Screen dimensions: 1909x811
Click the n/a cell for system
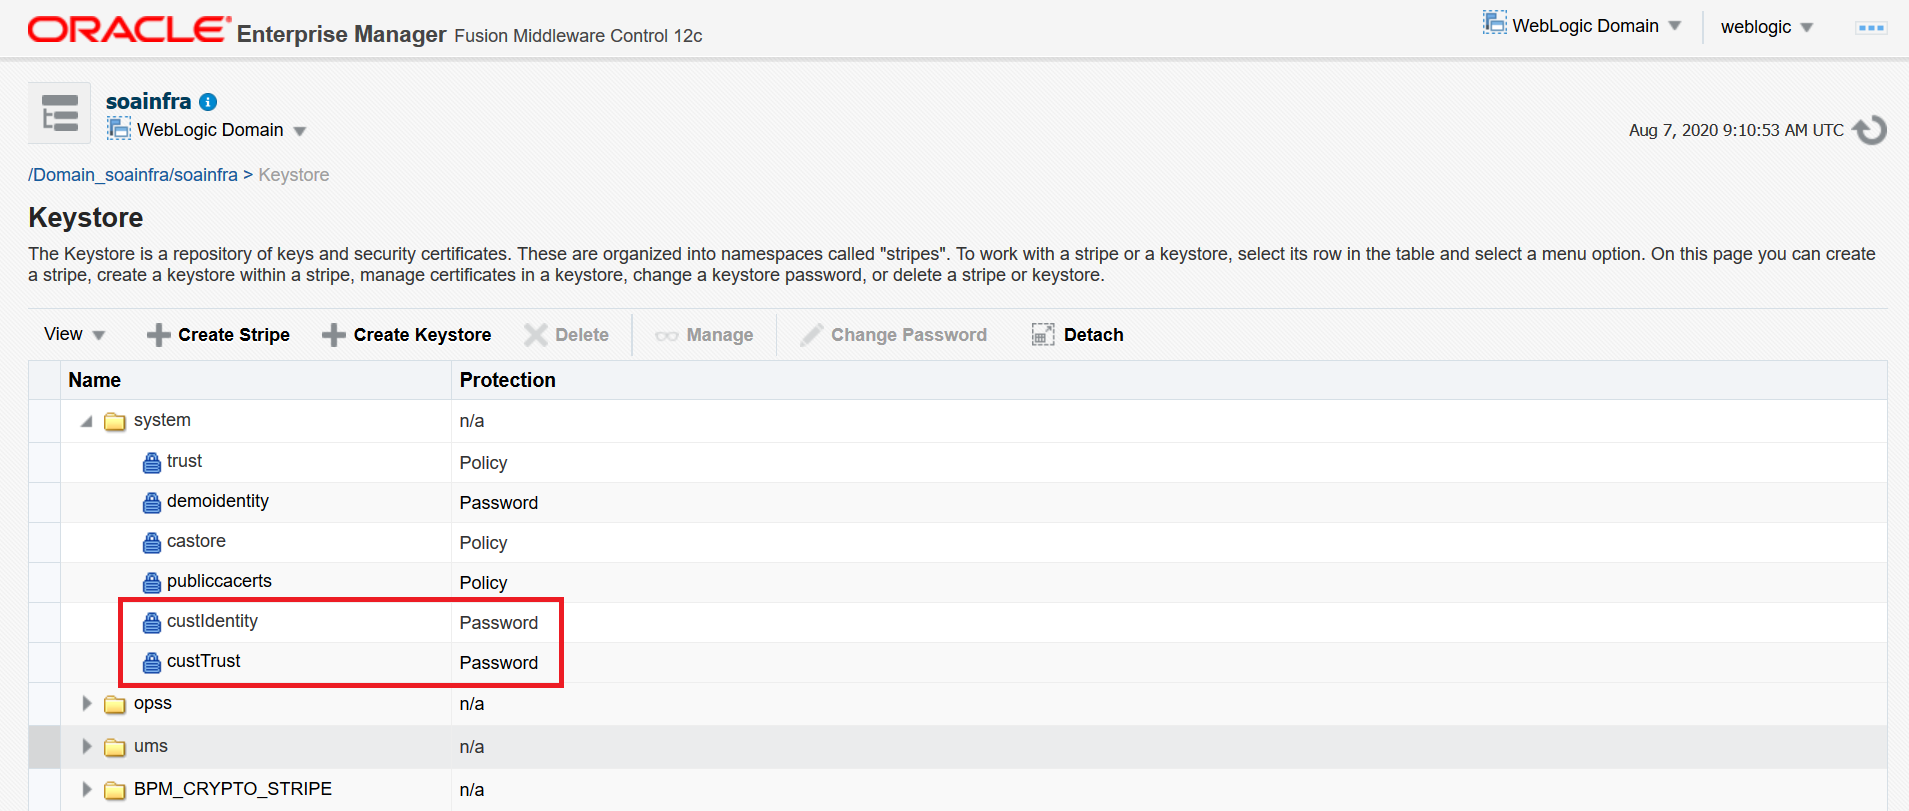point(471,421)
